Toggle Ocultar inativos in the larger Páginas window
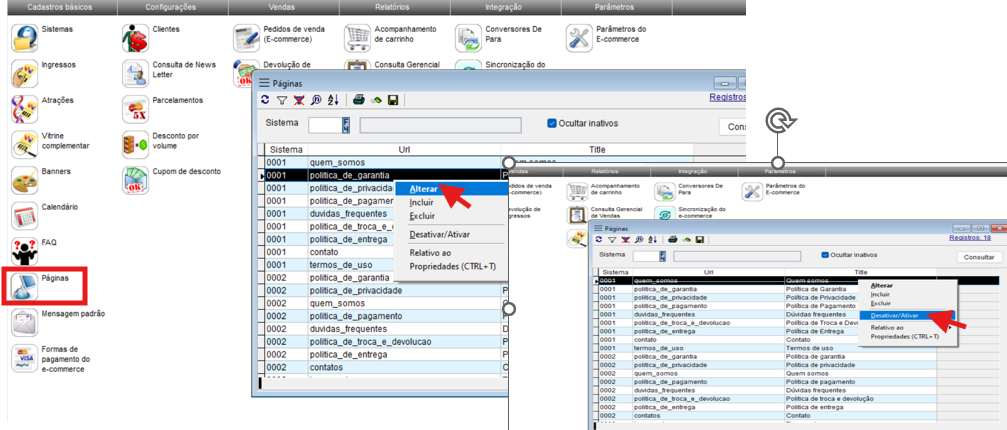The image size is (1007, 430). 552,124
